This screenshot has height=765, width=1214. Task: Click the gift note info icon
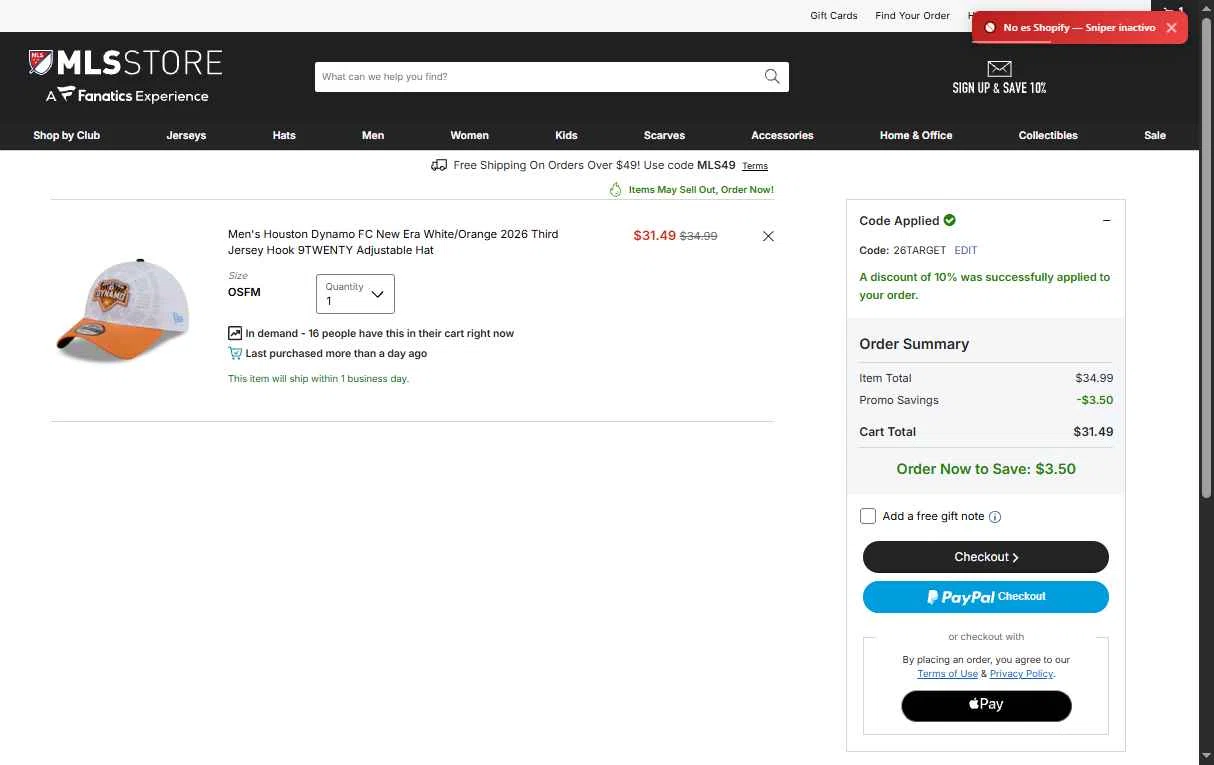pos(995,517)
